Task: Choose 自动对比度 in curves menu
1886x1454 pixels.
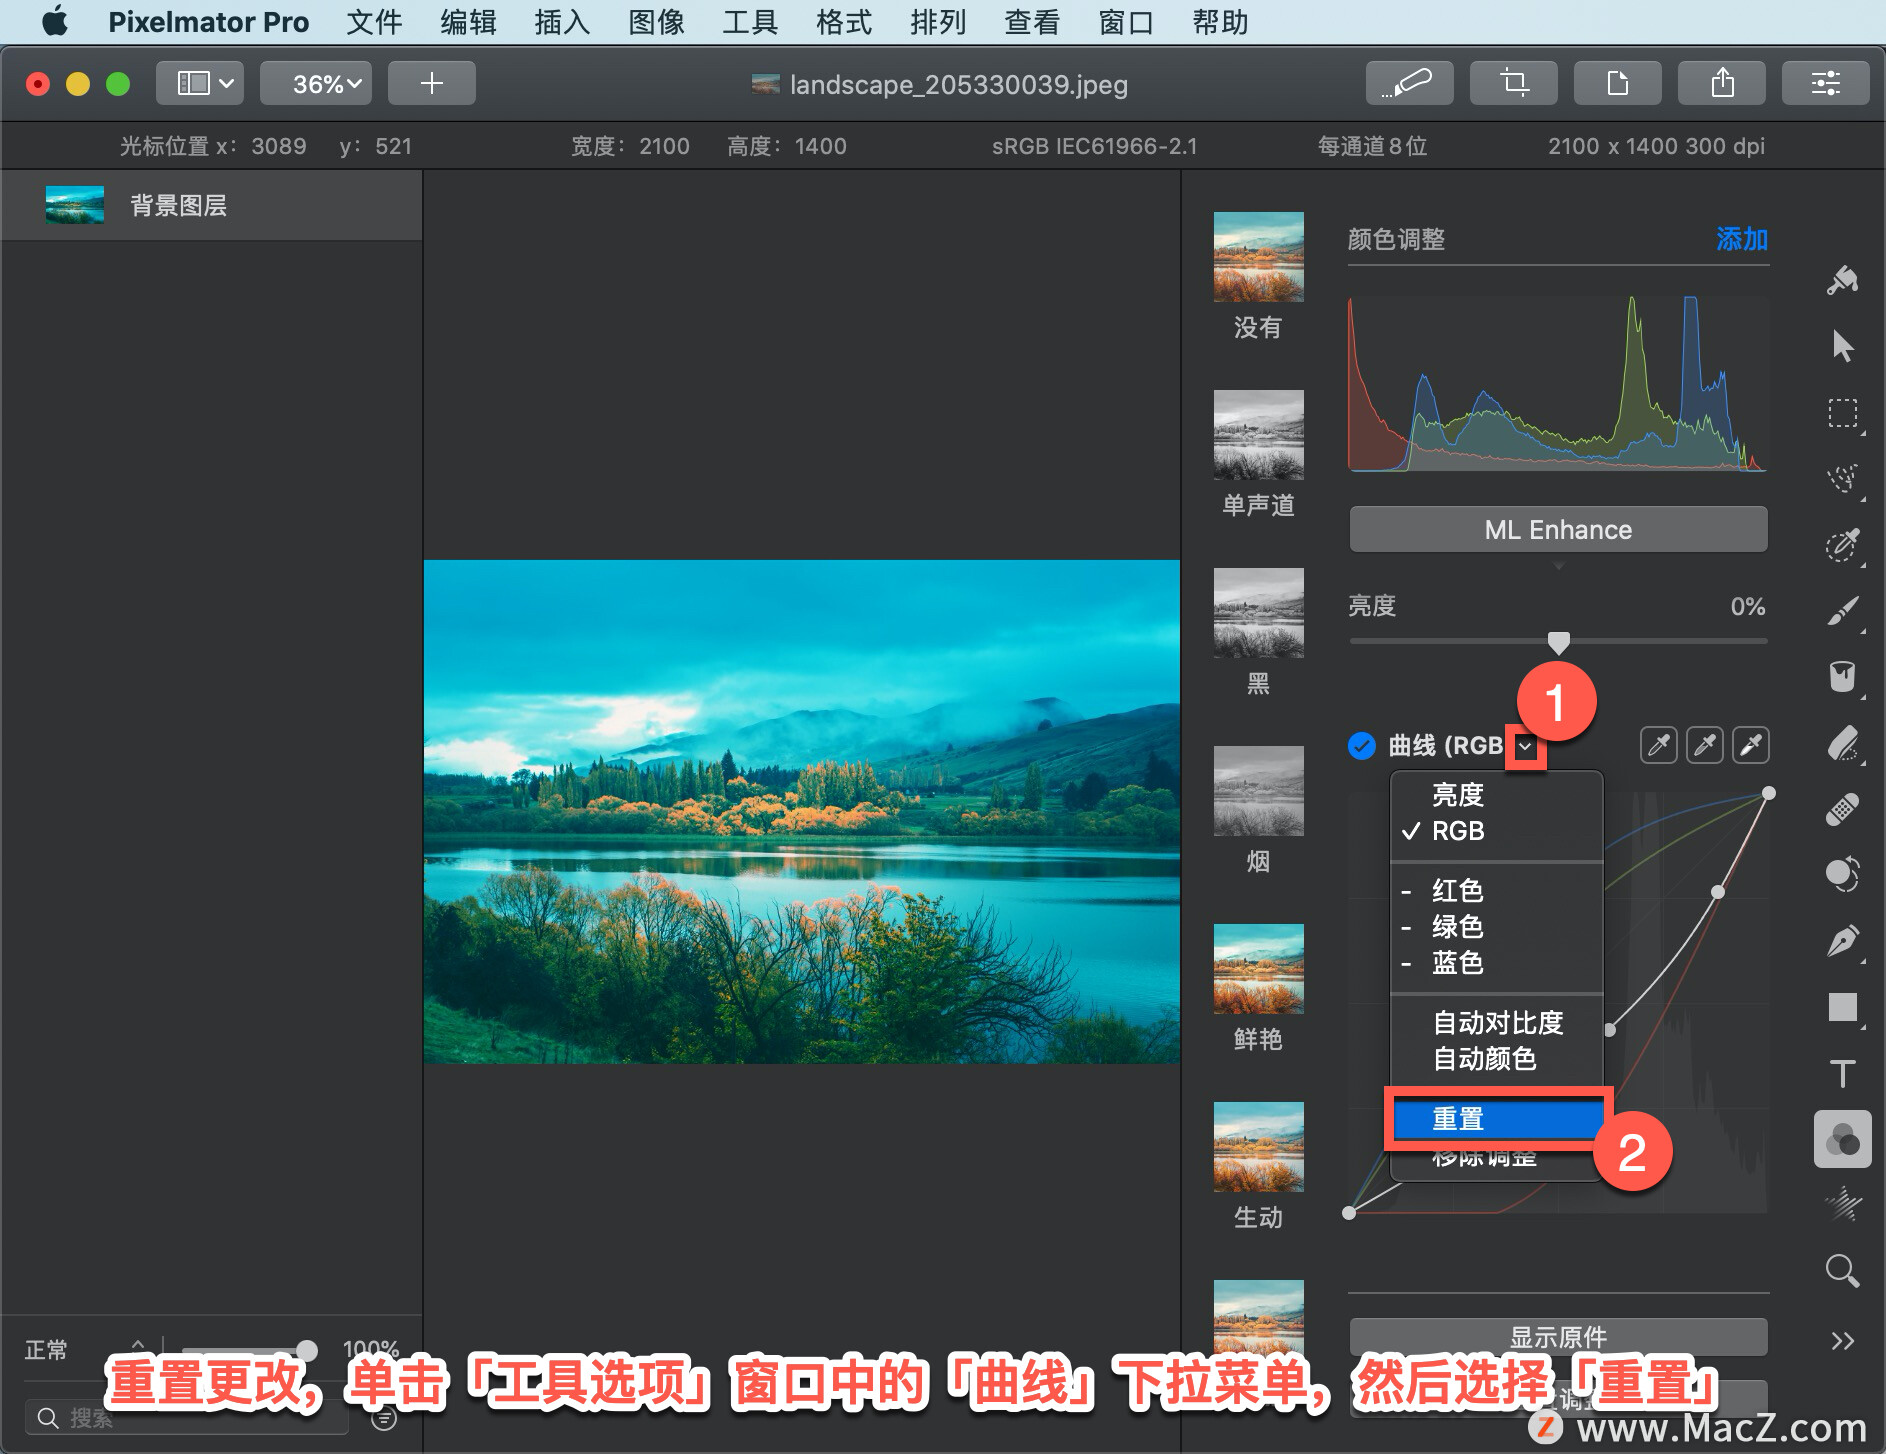Action: pos(1497,1022)
